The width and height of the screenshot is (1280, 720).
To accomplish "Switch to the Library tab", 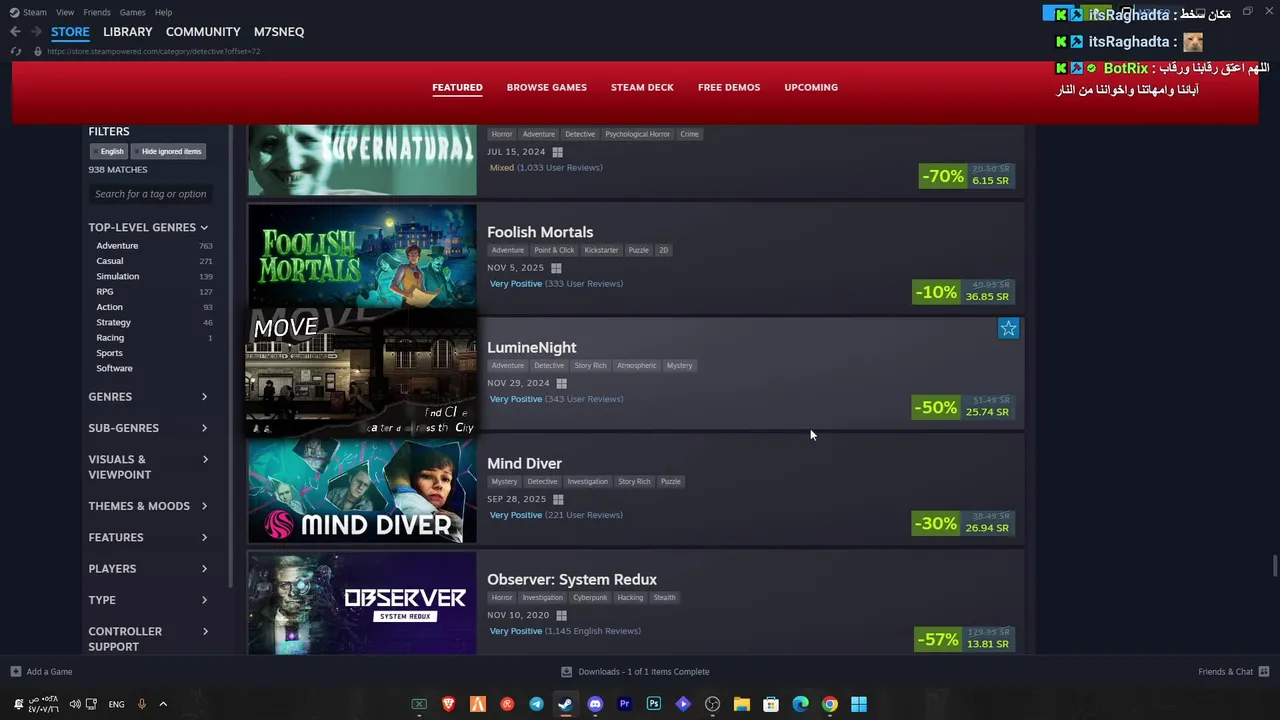I will (x=128, y=32).
